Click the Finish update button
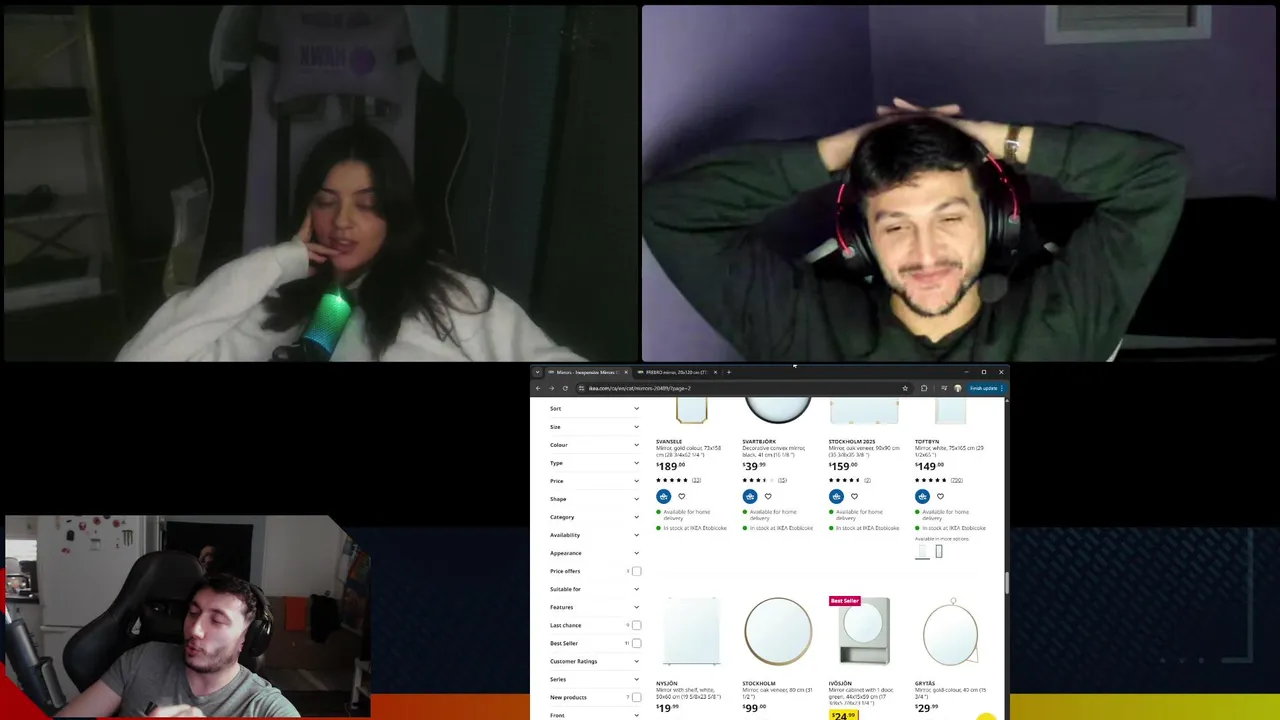 (985, 388)
